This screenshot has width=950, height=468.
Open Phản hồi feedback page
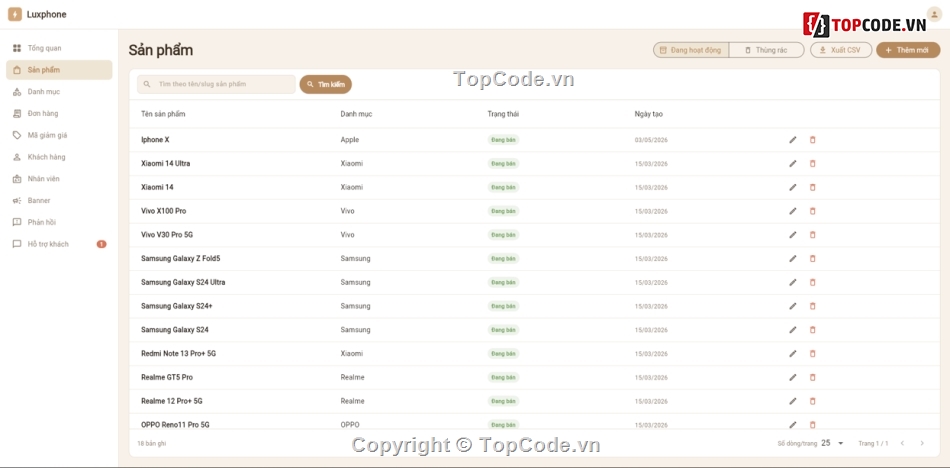pyautogui.click(x=59, y=222)
